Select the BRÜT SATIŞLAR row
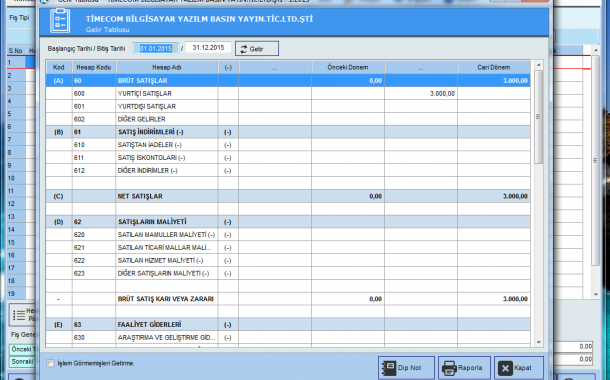This screenshot has width=610, height=380. coord(288,81)
